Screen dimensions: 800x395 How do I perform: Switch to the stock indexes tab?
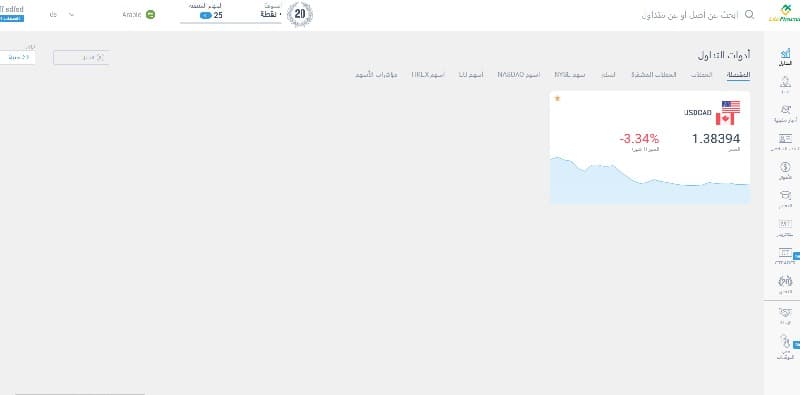pos(377,75)
